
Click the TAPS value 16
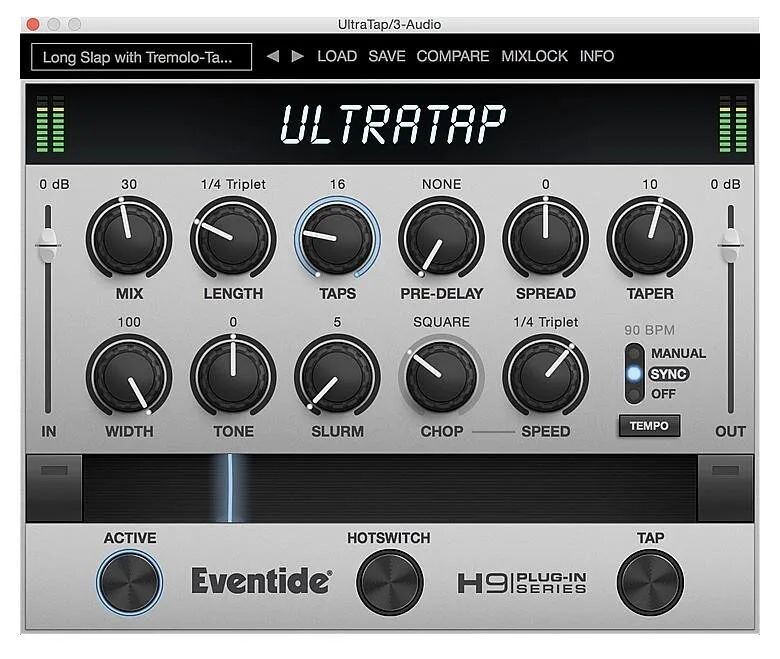pos(337,184)
